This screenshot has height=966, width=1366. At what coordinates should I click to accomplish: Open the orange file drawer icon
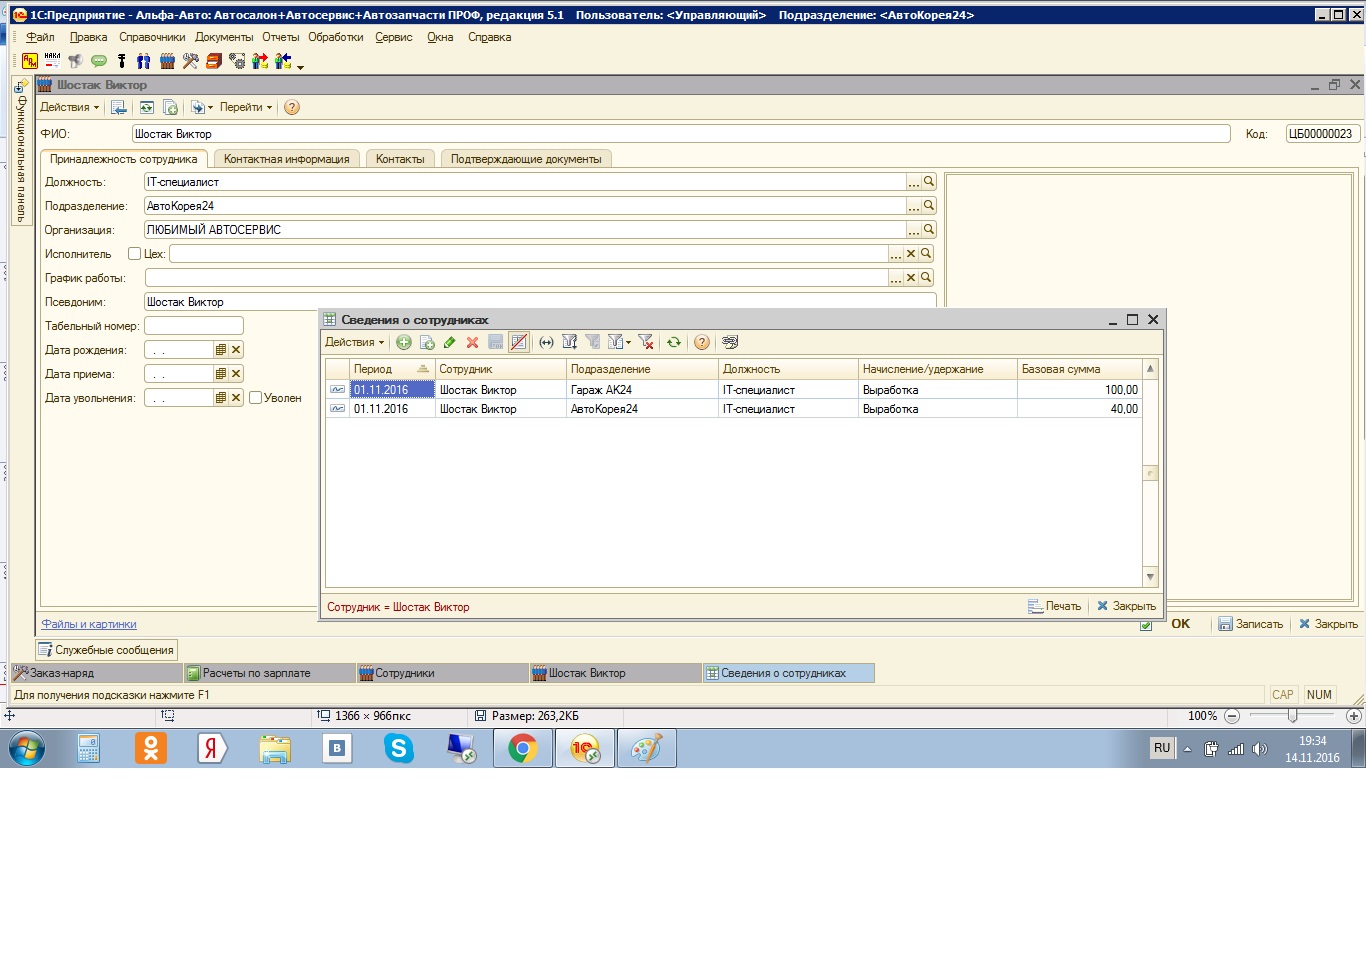click(x=214, y=61)
